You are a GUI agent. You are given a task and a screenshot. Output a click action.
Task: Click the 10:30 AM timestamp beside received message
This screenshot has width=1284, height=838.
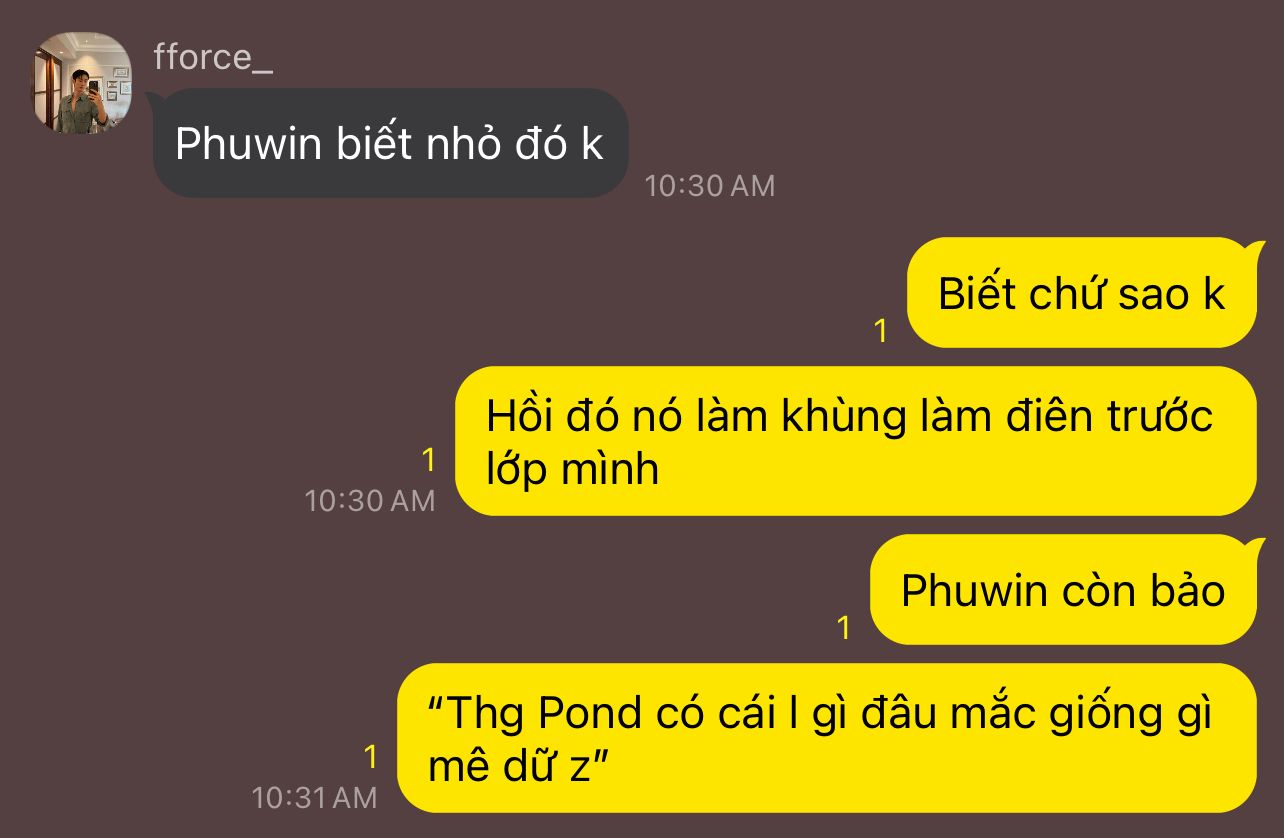click(709, 186)
